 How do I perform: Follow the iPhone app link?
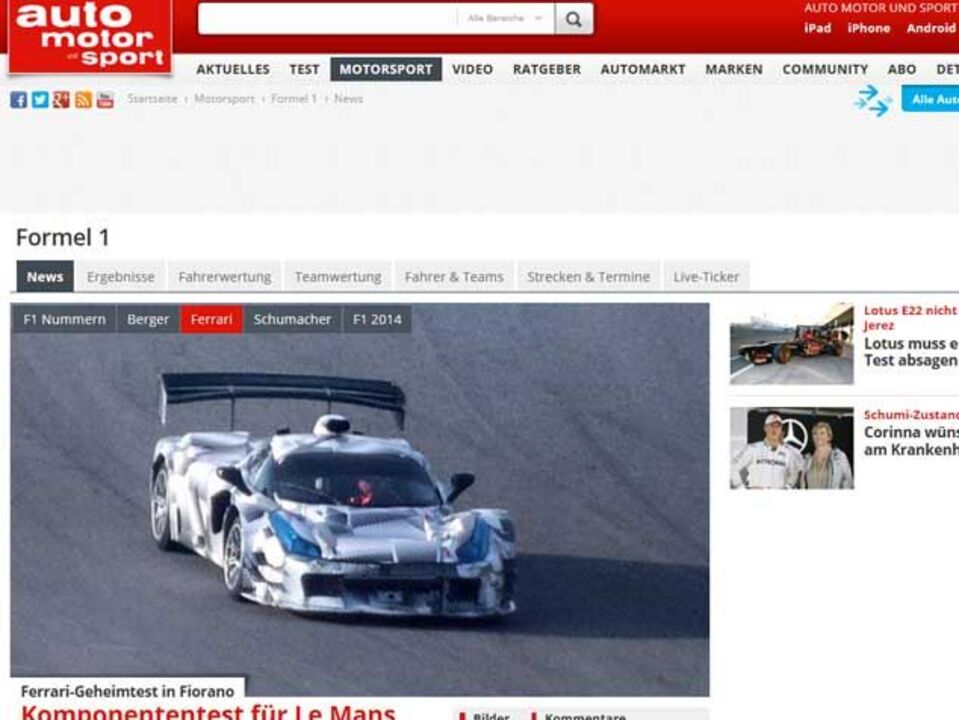(868, 28)
